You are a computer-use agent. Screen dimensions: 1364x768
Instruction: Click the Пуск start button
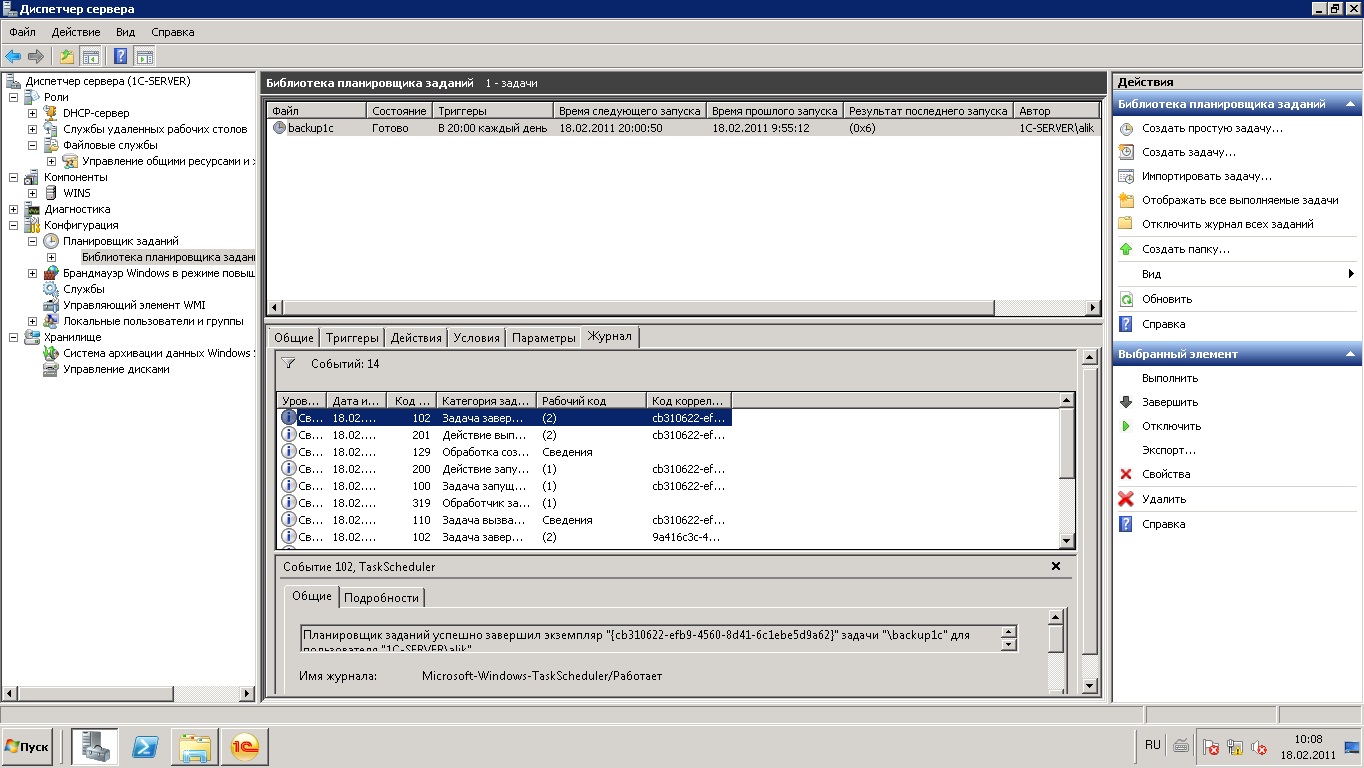[27, 746]
